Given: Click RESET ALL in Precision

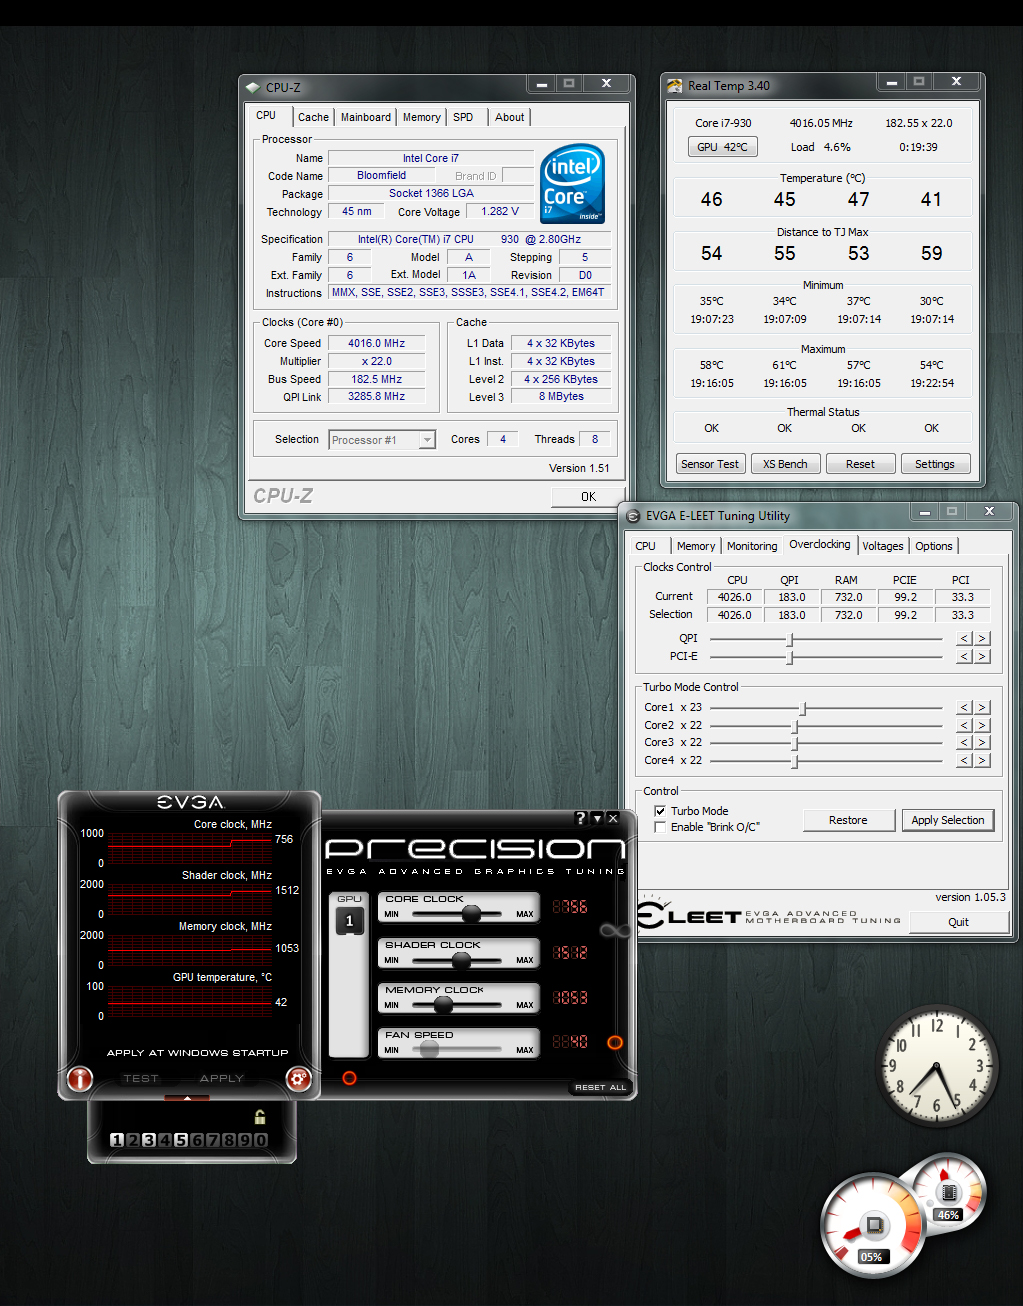Looking at the screenshot, I should 600,1087.
